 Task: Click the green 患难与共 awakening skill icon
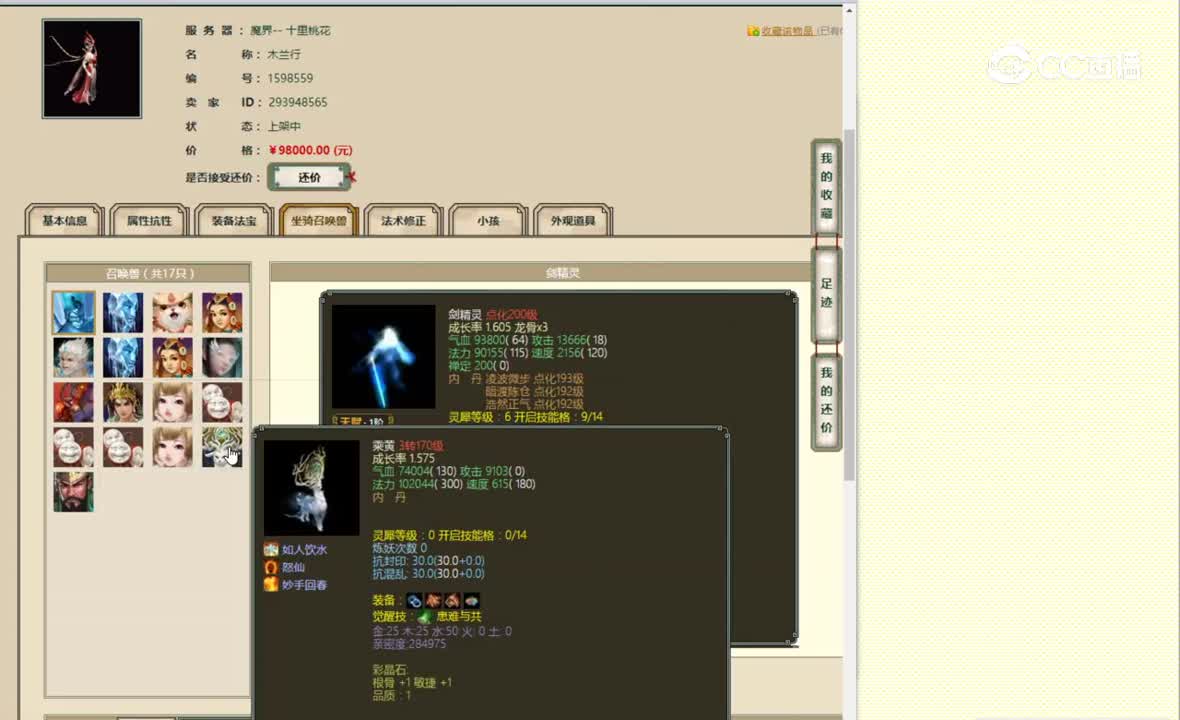click(x=424, y=617)
